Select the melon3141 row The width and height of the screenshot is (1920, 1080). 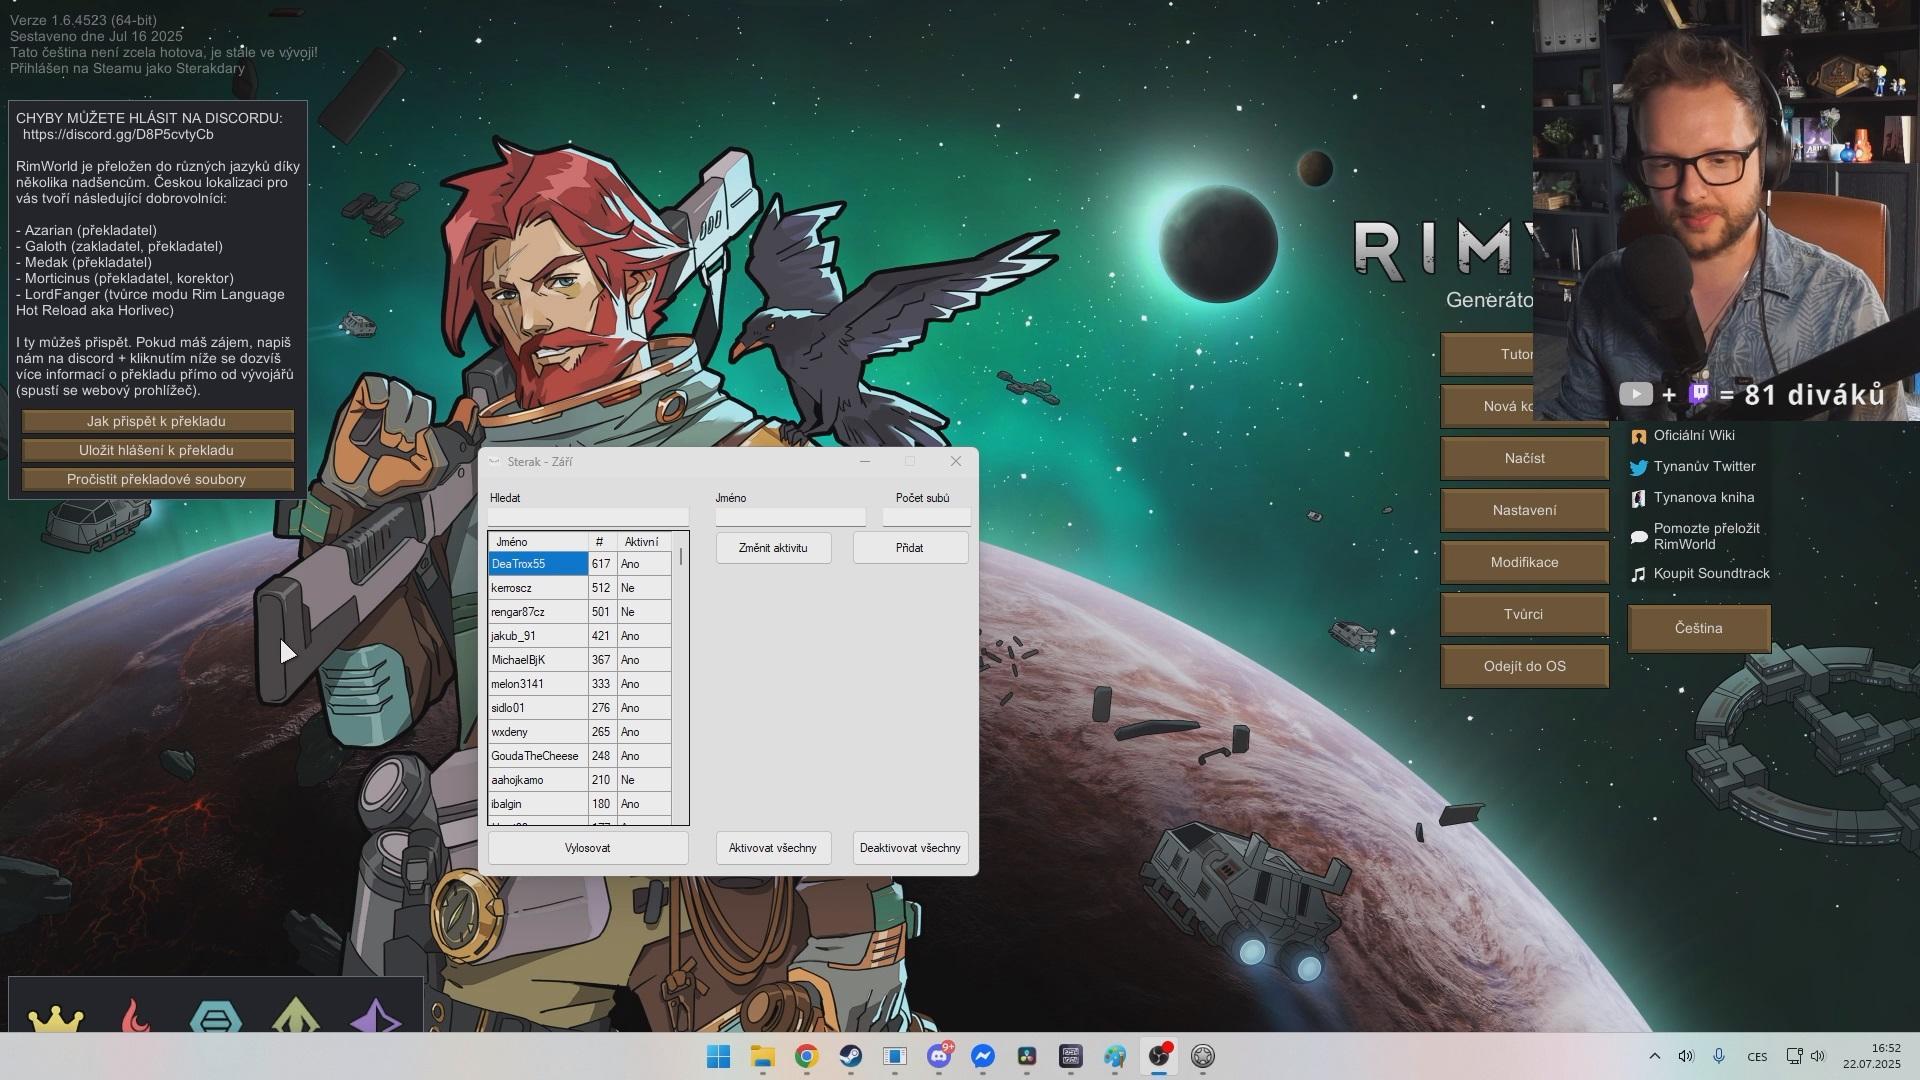(580, 684)
